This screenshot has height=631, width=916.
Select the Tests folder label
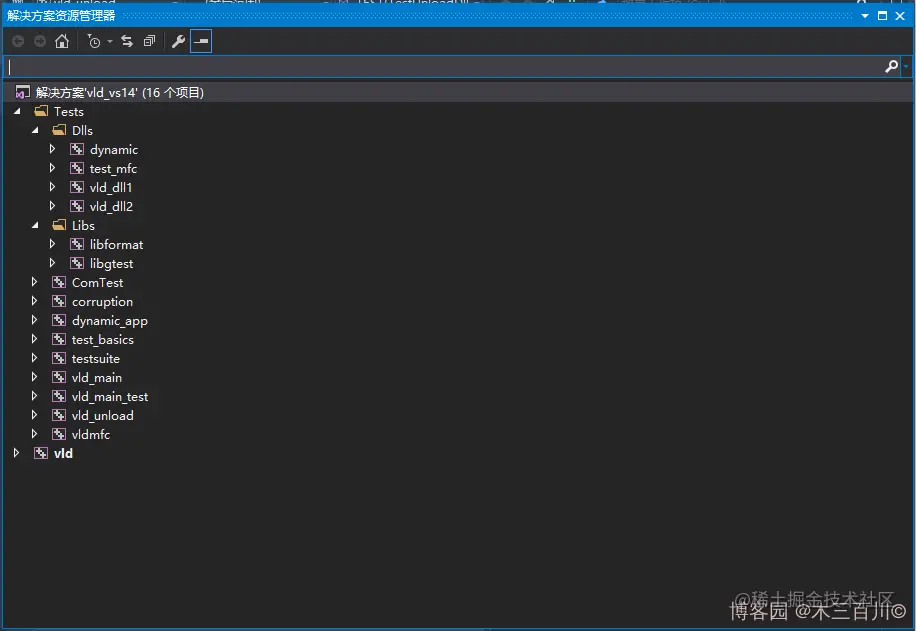pyautogui.click(x=69, y=112)
